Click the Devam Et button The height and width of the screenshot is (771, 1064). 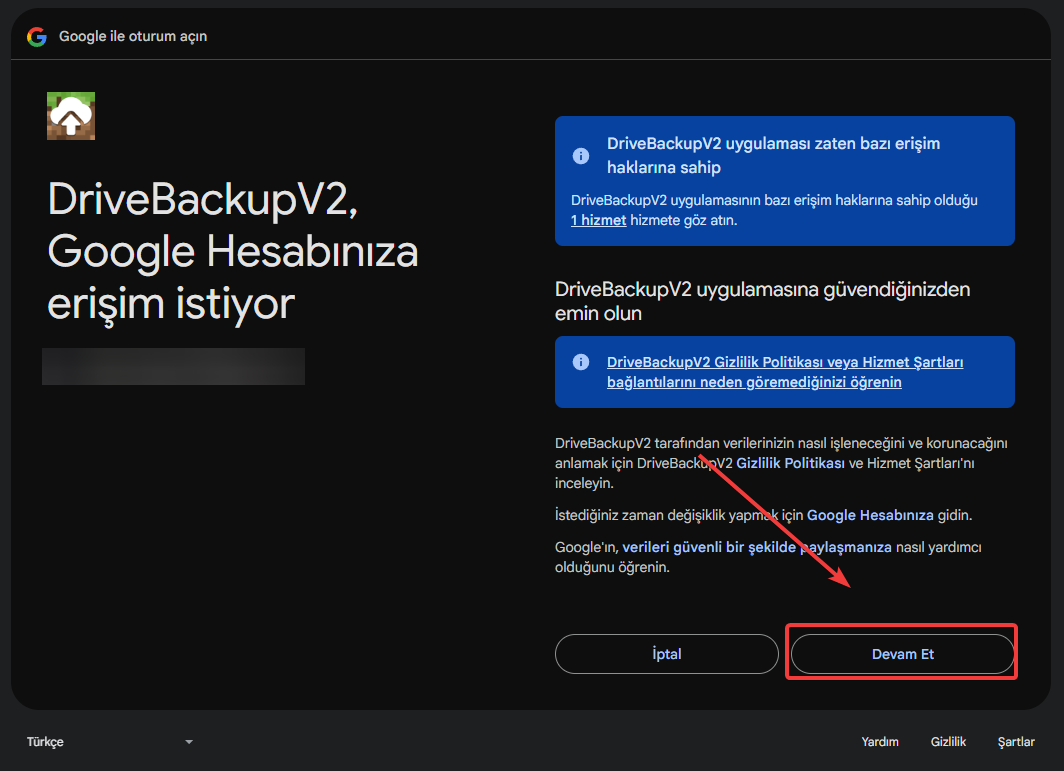902,654
